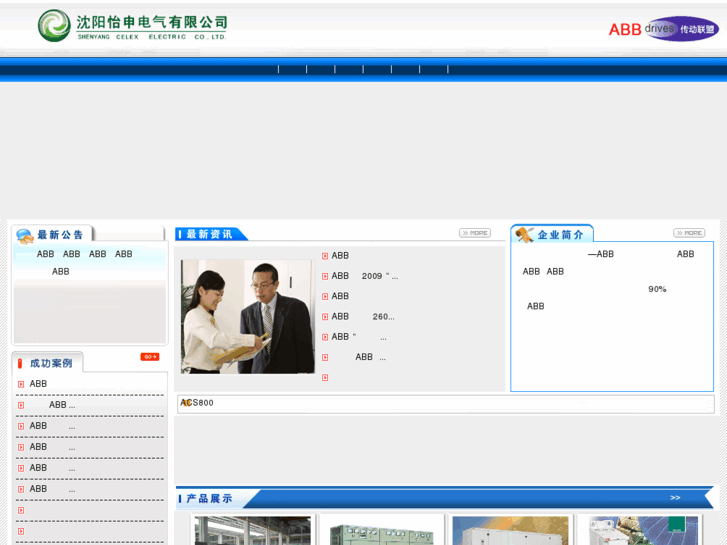Click the news photo of two colleagues

click(248, 317)
